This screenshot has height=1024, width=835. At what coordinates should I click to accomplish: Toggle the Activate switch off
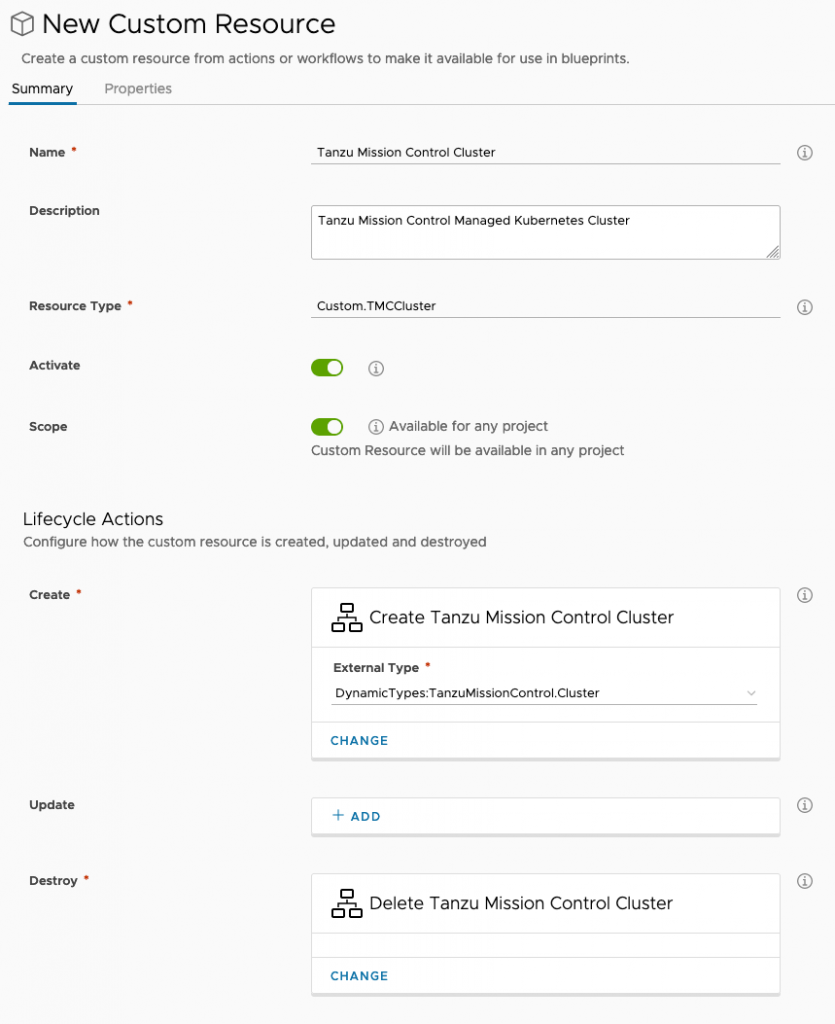coord(327,368)
